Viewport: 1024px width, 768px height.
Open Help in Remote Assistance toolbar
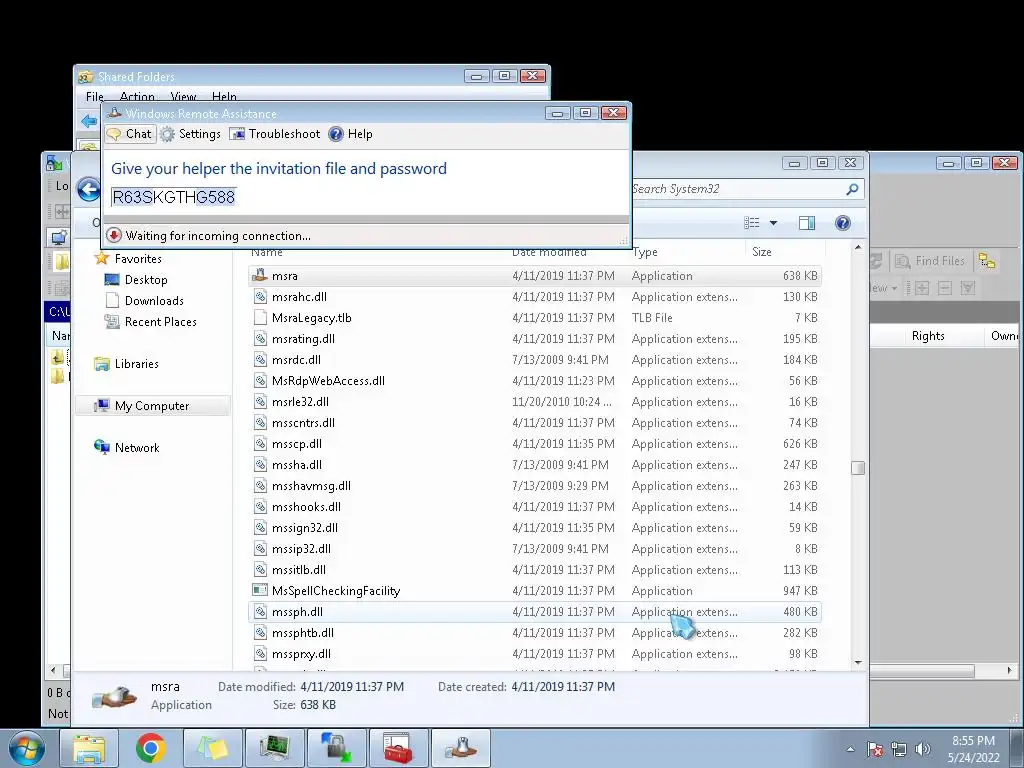[351, 134]
